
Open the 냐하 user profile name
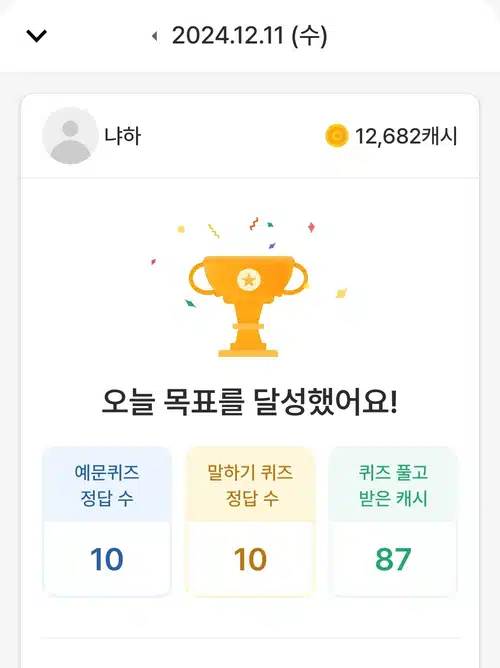pyautogui.click(x=123, y=136)
